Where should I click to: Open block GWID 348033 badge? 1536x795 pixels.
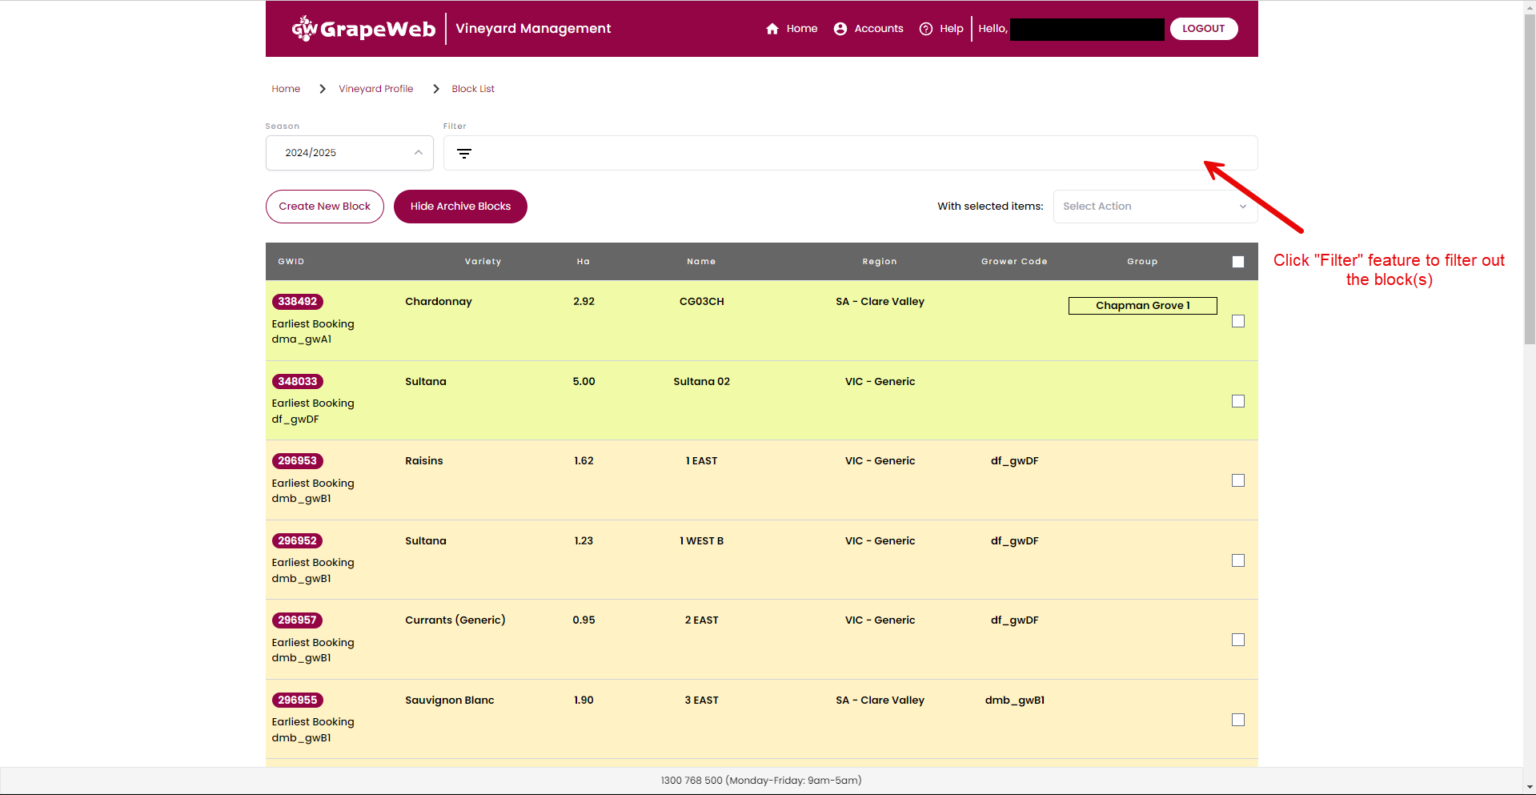(297, 381)
